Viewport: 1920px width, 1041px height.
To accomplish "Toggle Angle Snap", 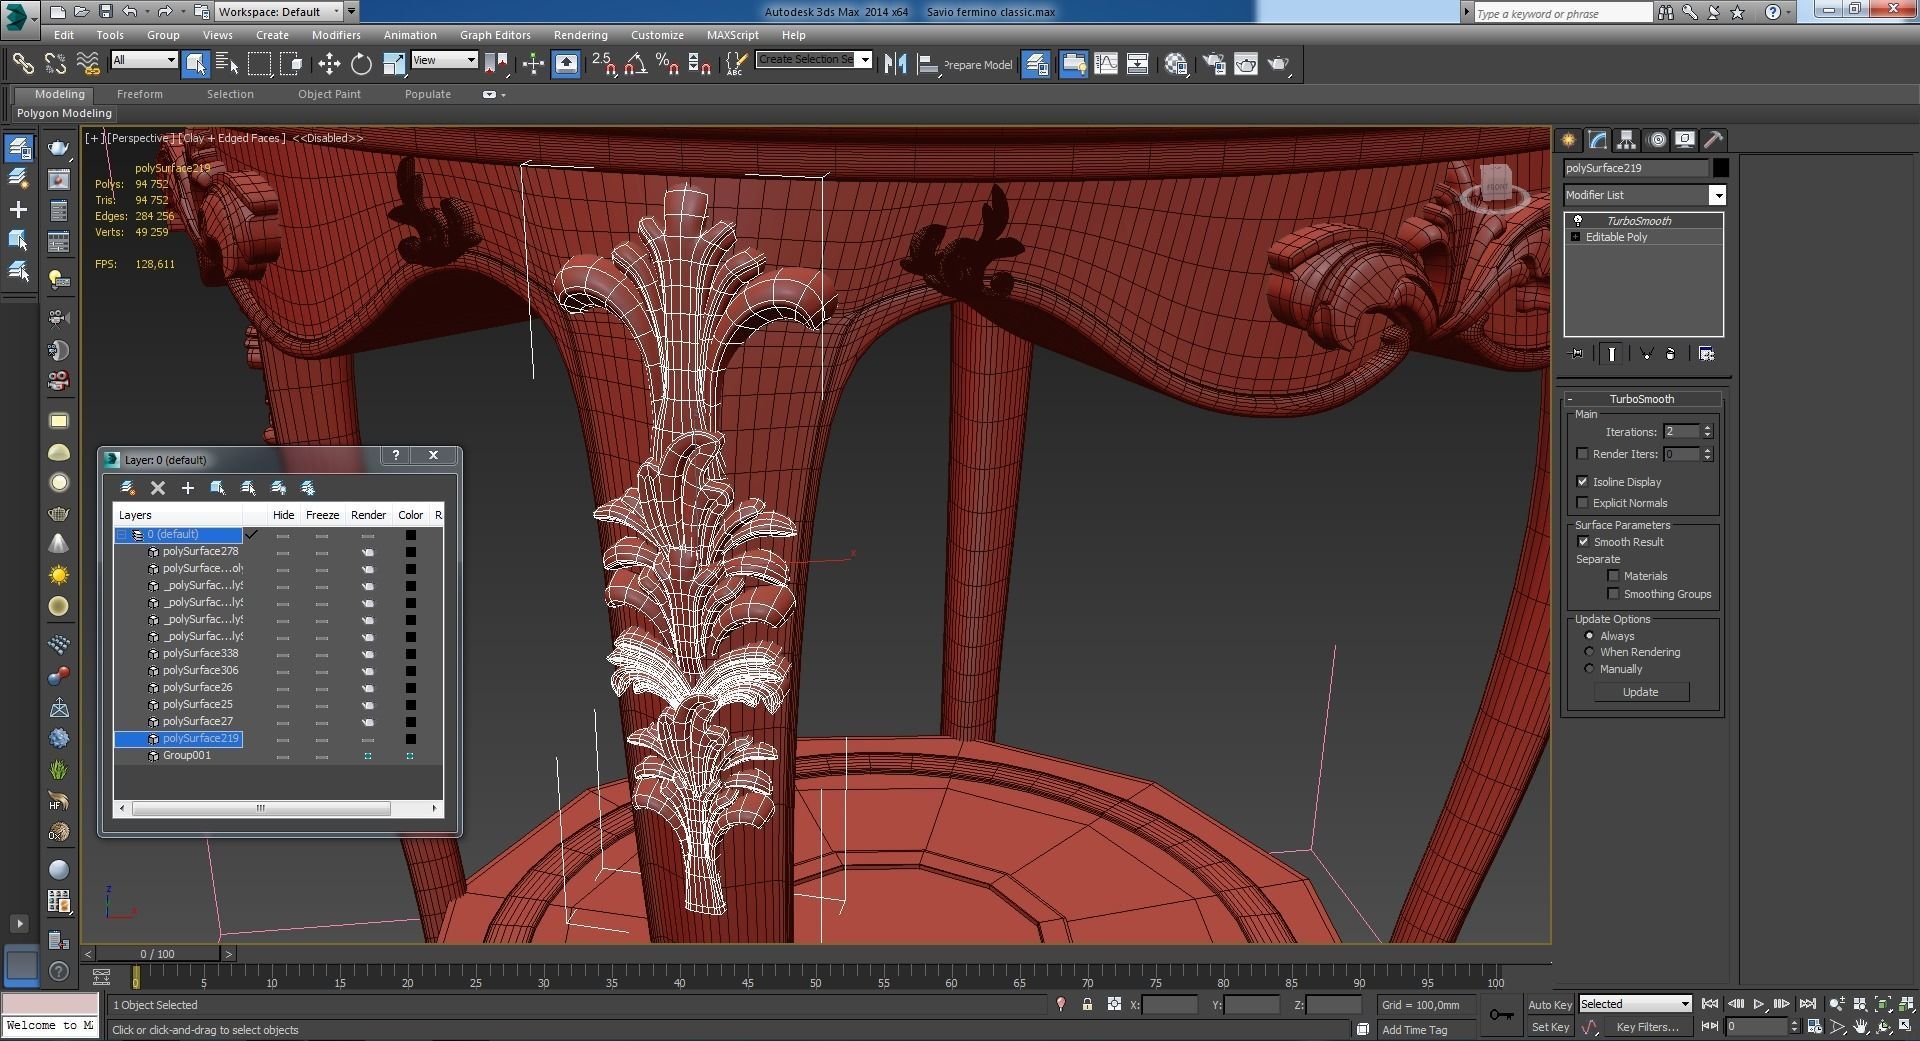I will (x=635, y=64).
